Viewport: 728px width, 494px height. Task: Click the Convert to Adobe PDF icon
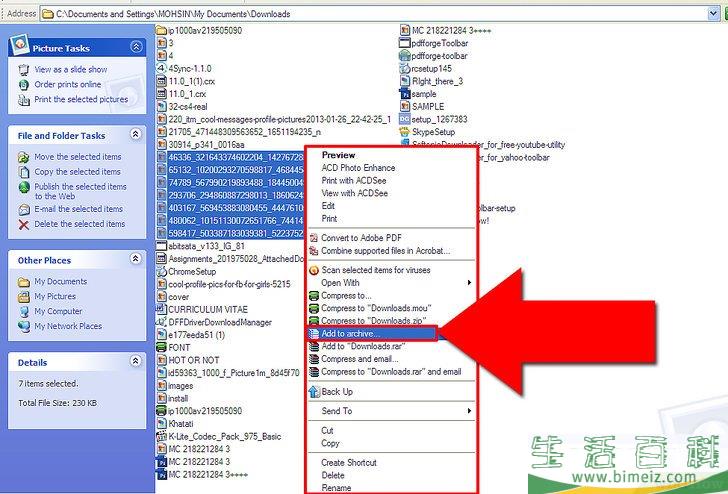click(x=314, y=238)
